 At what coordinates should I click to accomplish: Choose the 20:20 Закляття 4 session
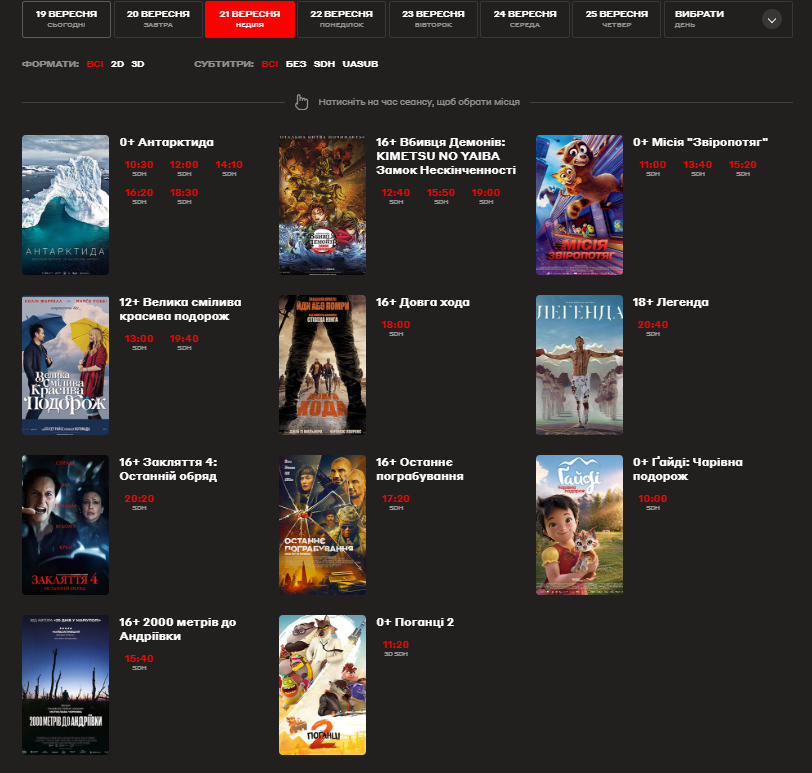pos(139,498)
